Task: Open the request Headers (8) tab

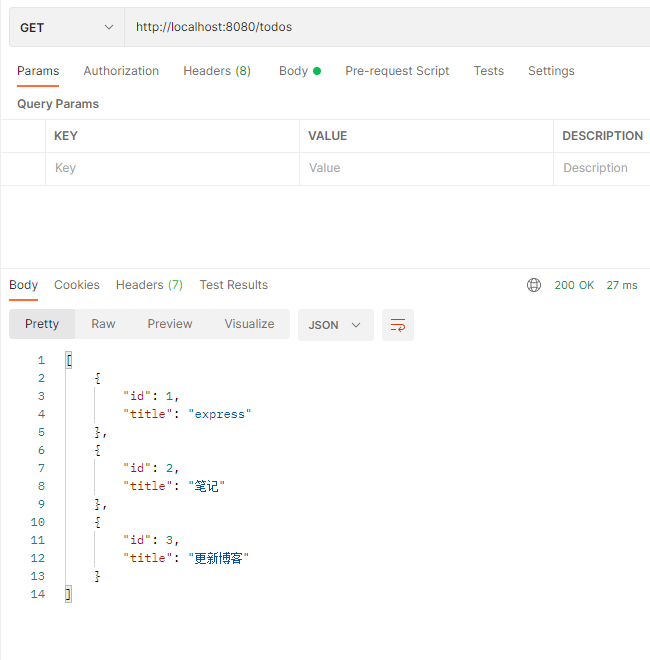Action: [217, 71]
